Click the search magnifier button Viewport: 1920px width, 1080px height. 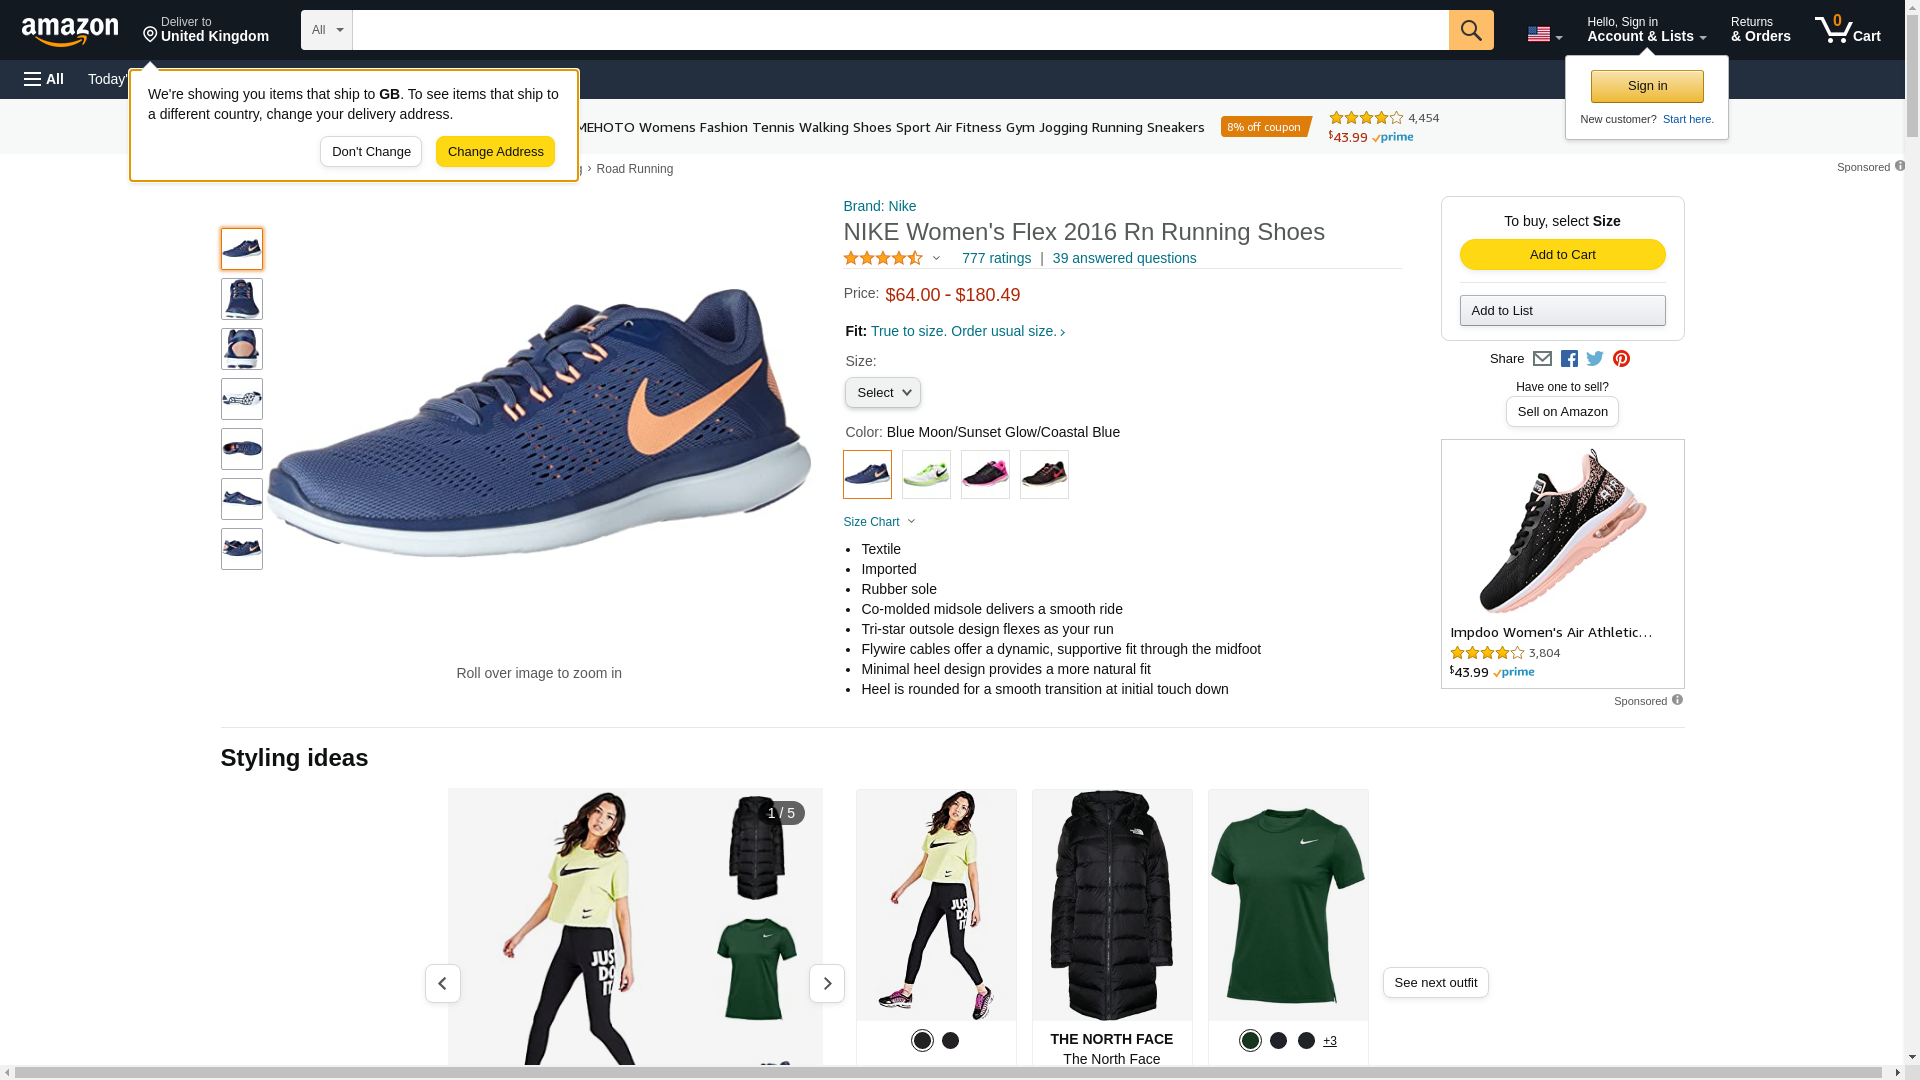click(1470, 30)
